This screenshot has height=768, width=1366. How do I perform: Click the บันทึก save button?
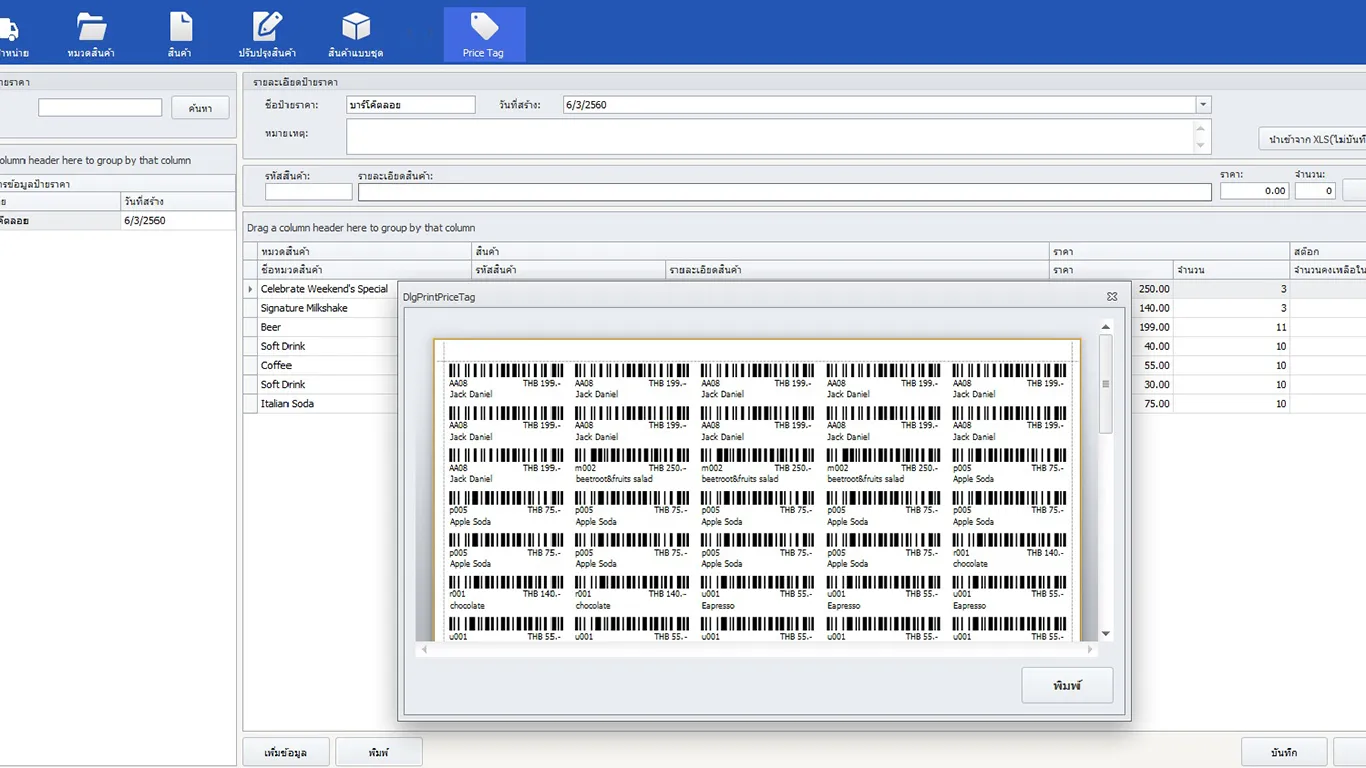1284,752
